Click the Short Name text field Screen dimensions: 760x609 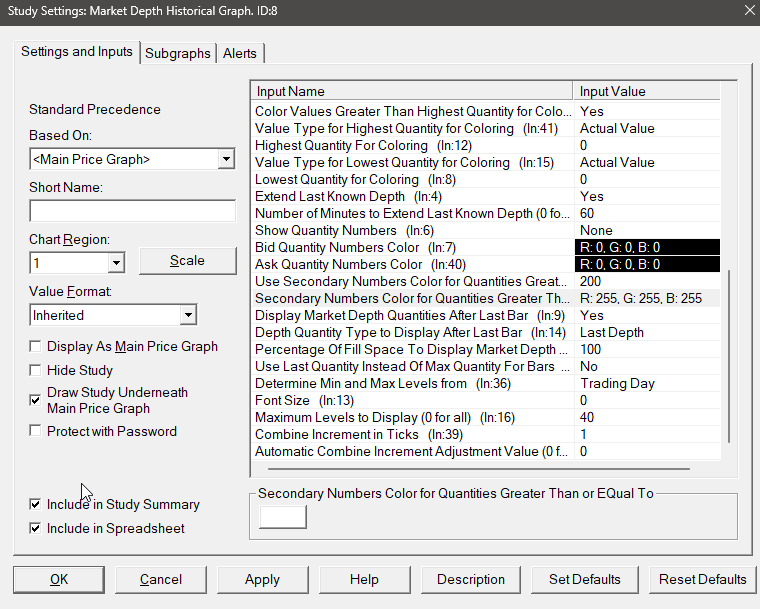132,211
